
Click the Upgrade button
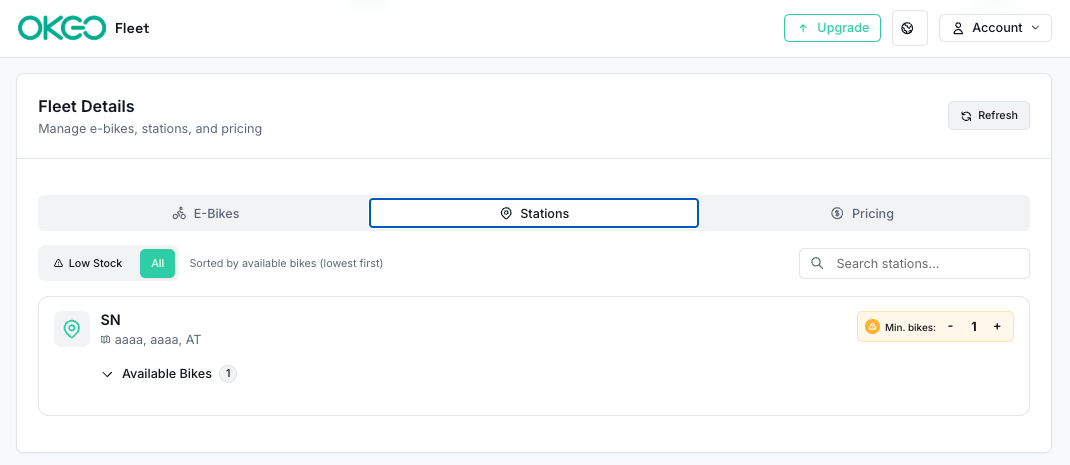point(833,28)
